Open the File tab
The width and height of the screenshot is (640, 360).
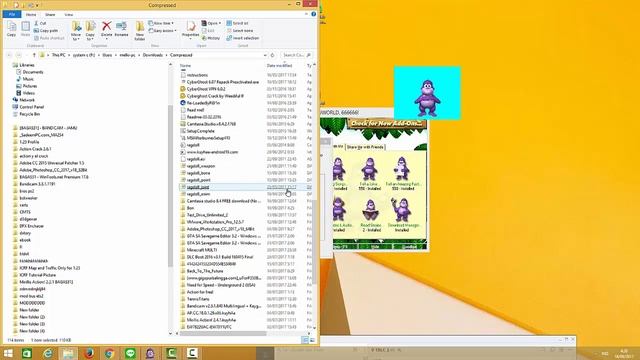(x=12, y=14)
